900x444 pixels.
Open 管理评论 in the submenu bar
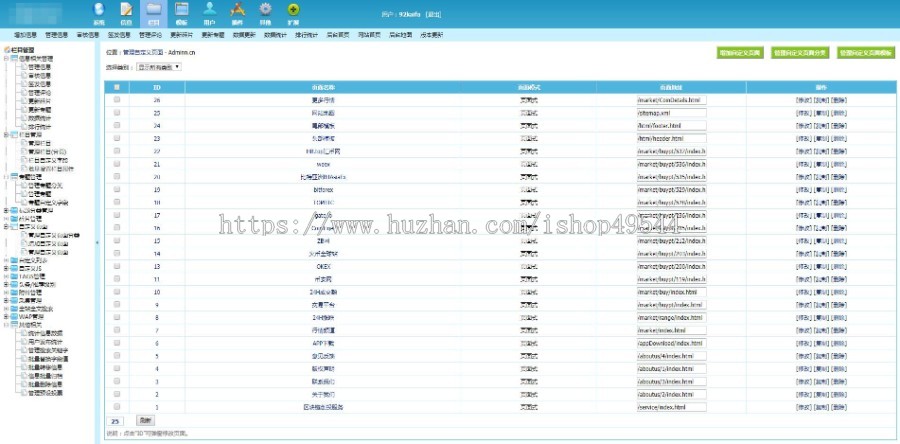click(x=150, y=35)
